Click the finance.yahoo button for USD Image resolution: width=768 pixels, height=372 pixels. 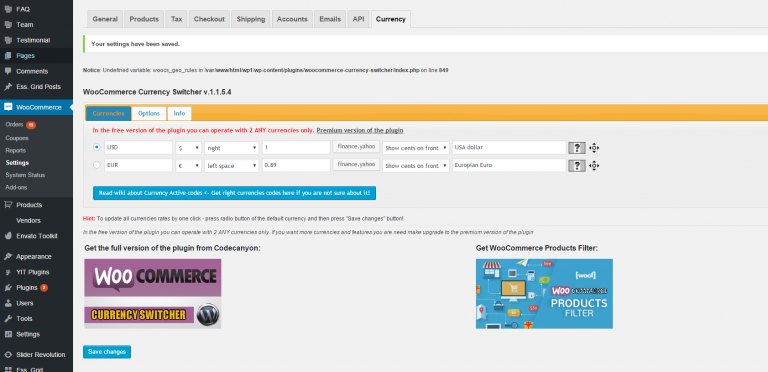356,147
